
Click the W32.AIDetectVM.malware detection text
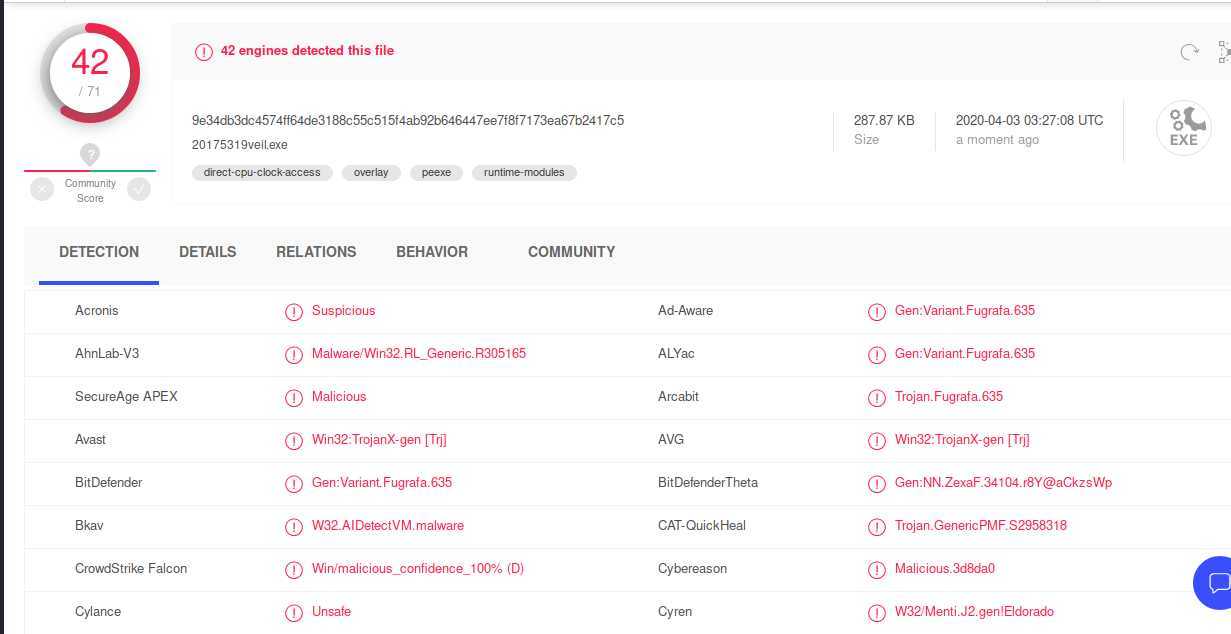pos(388,526)
